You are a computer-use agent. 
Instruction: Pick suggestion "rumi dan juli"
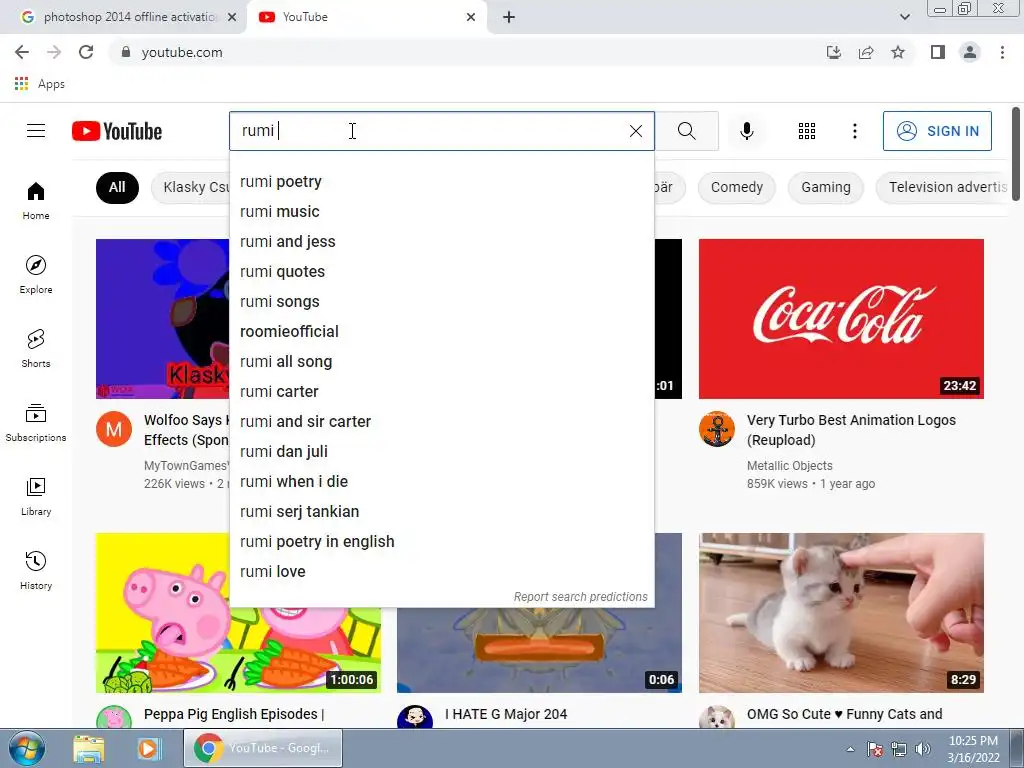(x=442, y=452)
